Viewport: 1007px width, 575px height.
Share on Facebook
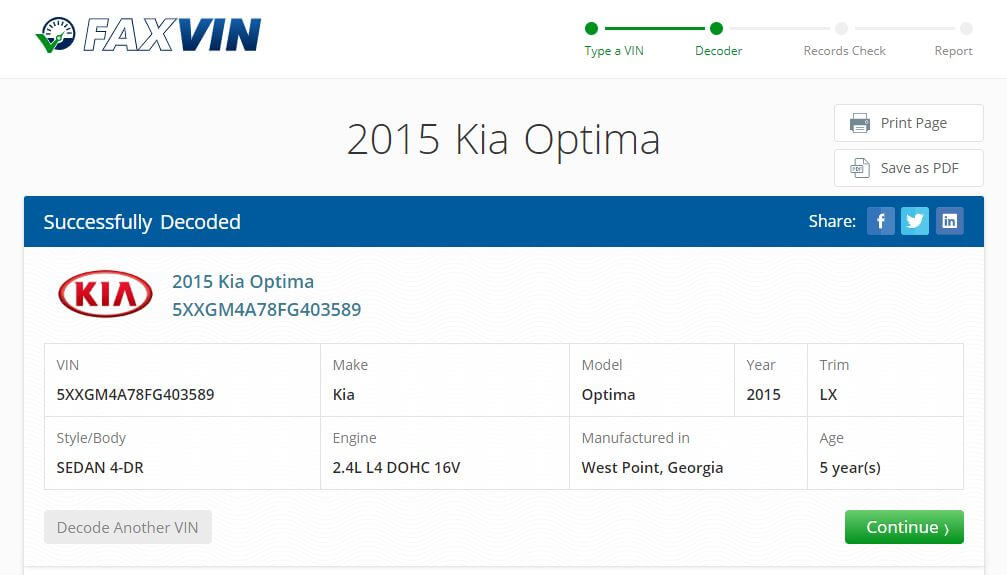coord(880,221)
